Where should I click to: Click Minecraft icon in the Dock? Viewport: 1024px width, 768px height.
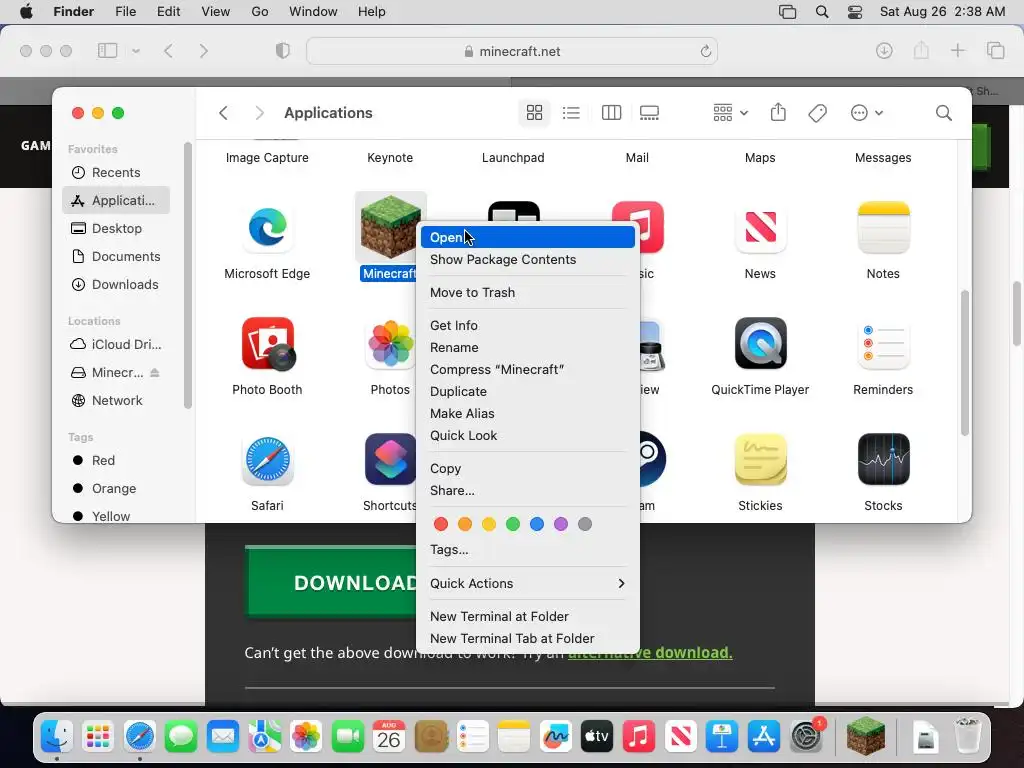pyautogui.click(x=865, y=736)
